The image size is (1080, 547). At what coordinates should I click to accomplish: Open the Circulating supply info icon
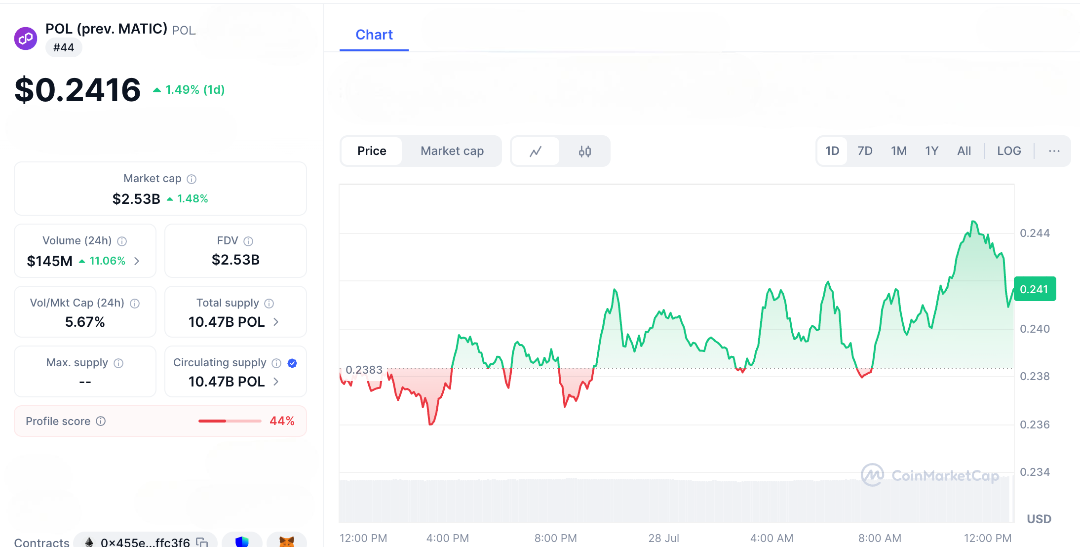276,363
